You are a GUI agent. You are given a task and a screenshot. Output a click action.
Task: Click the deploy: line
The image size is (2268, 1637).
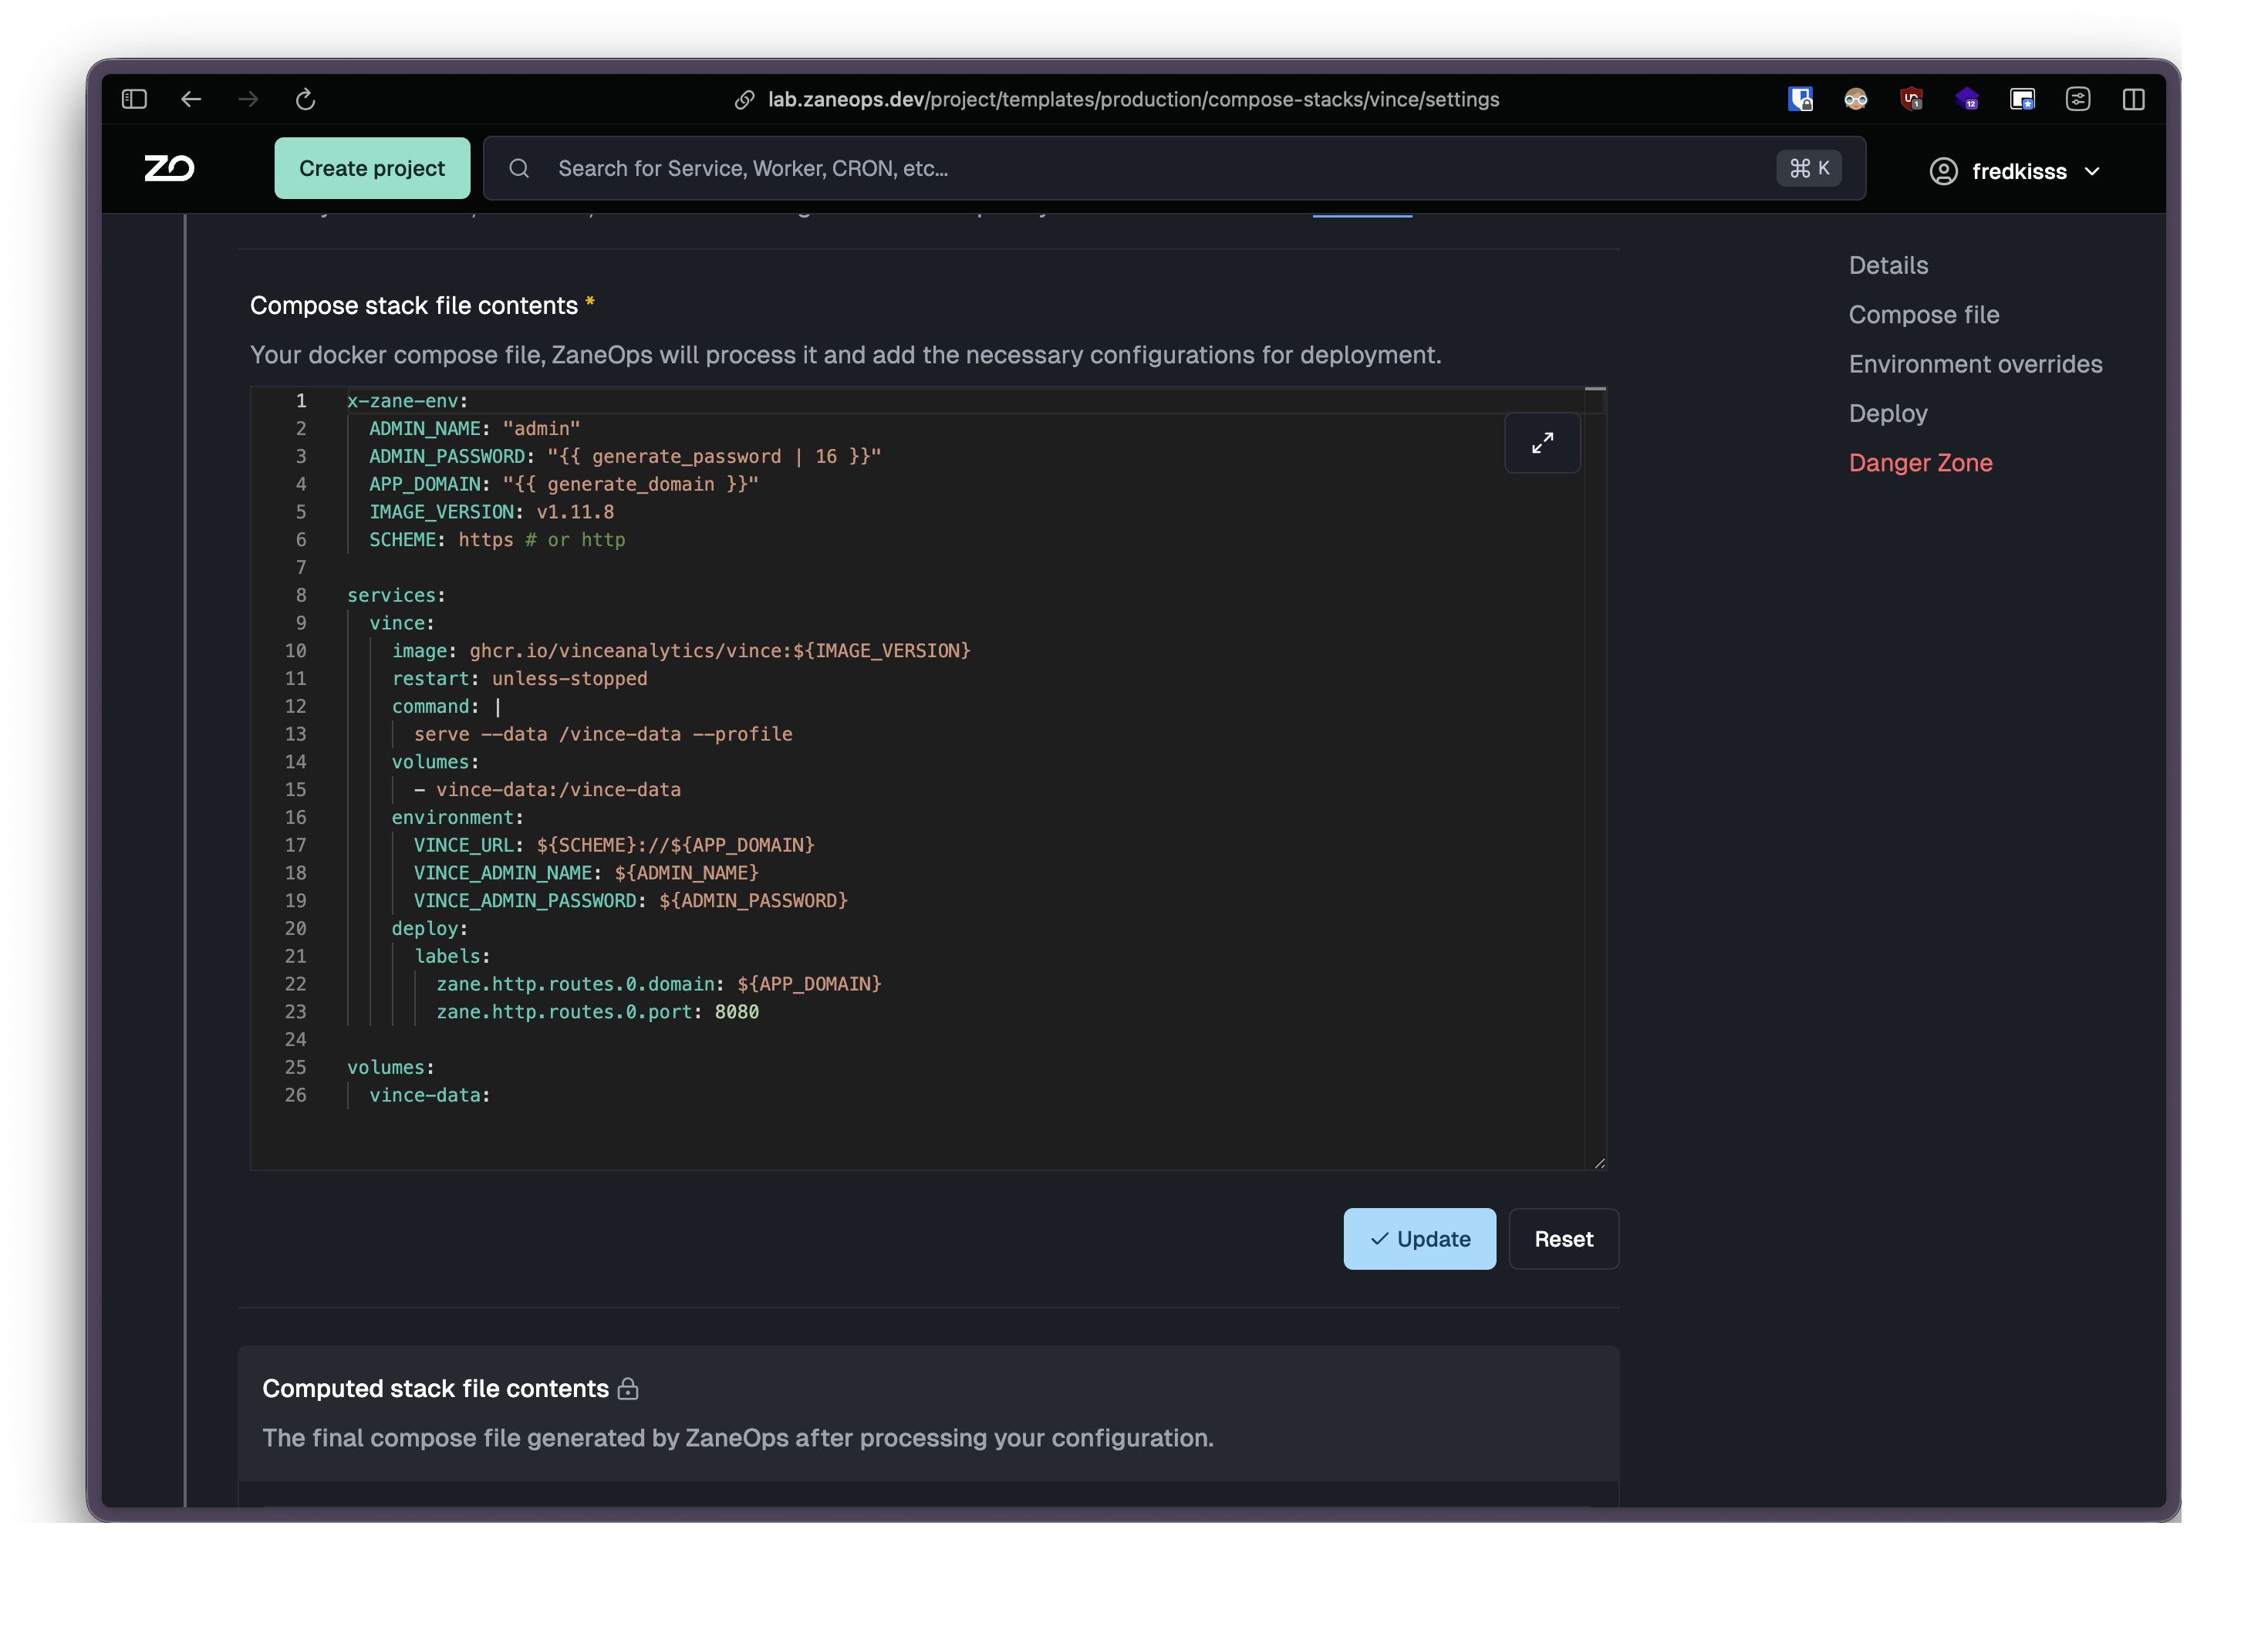point(430,928)
